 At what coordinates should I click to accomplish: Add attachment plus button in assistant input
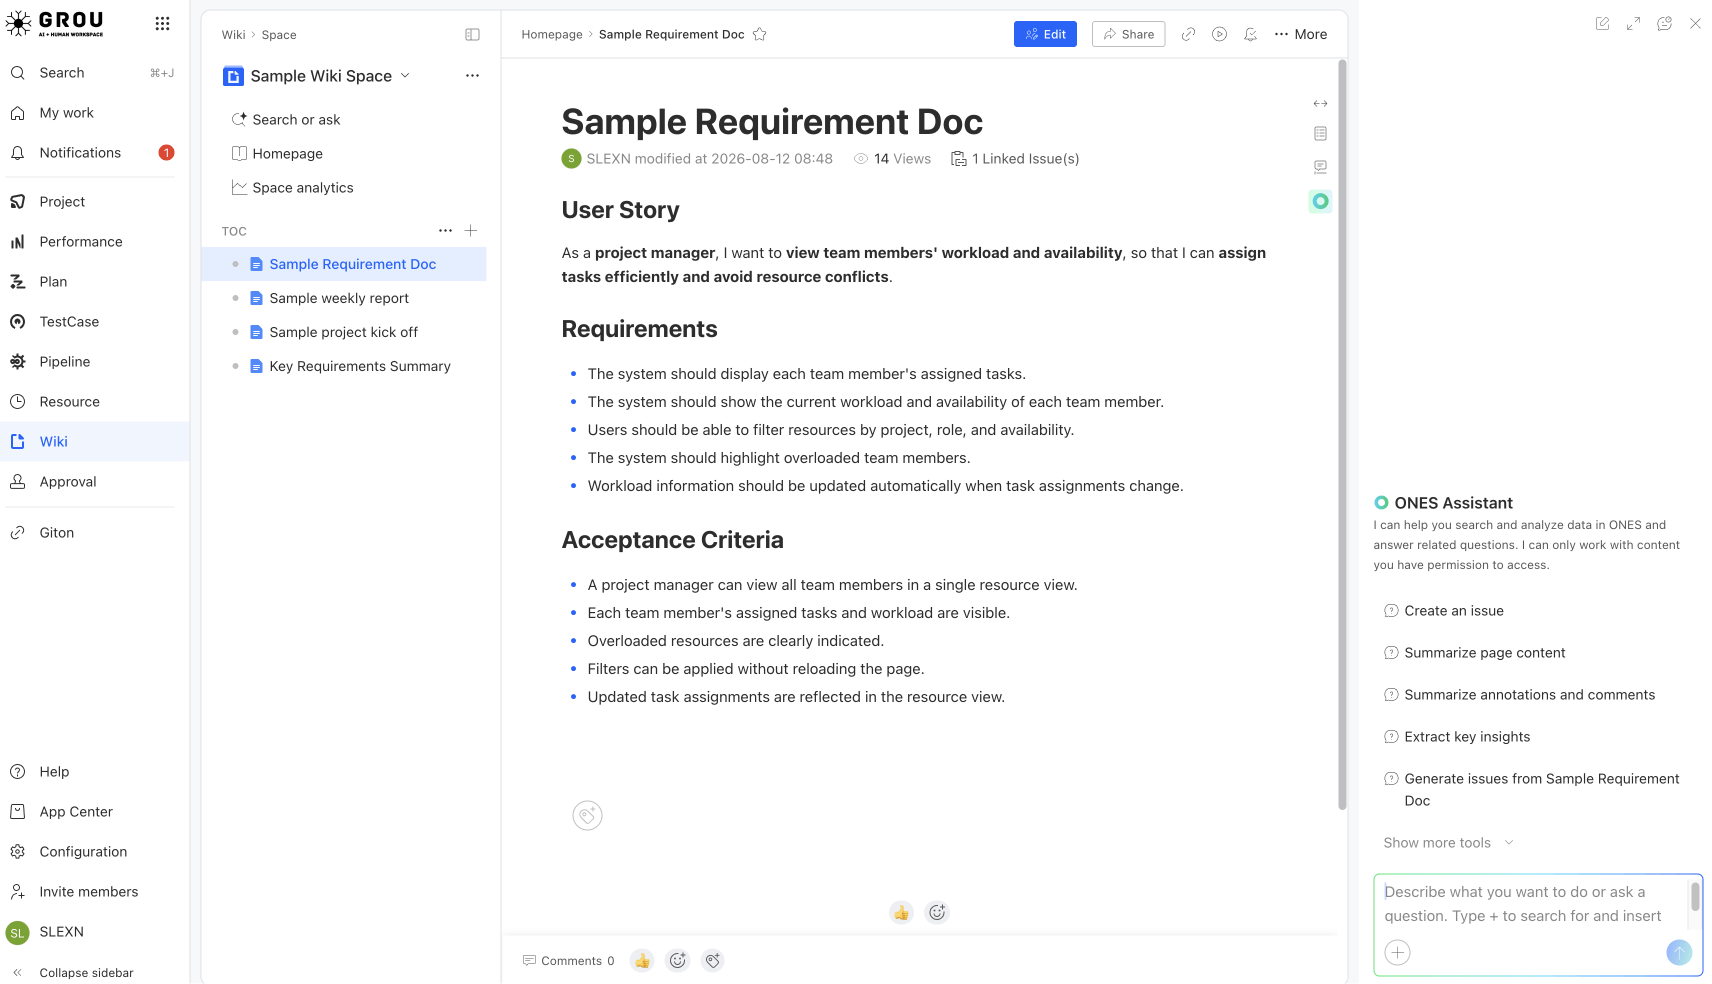point(1397,952)
